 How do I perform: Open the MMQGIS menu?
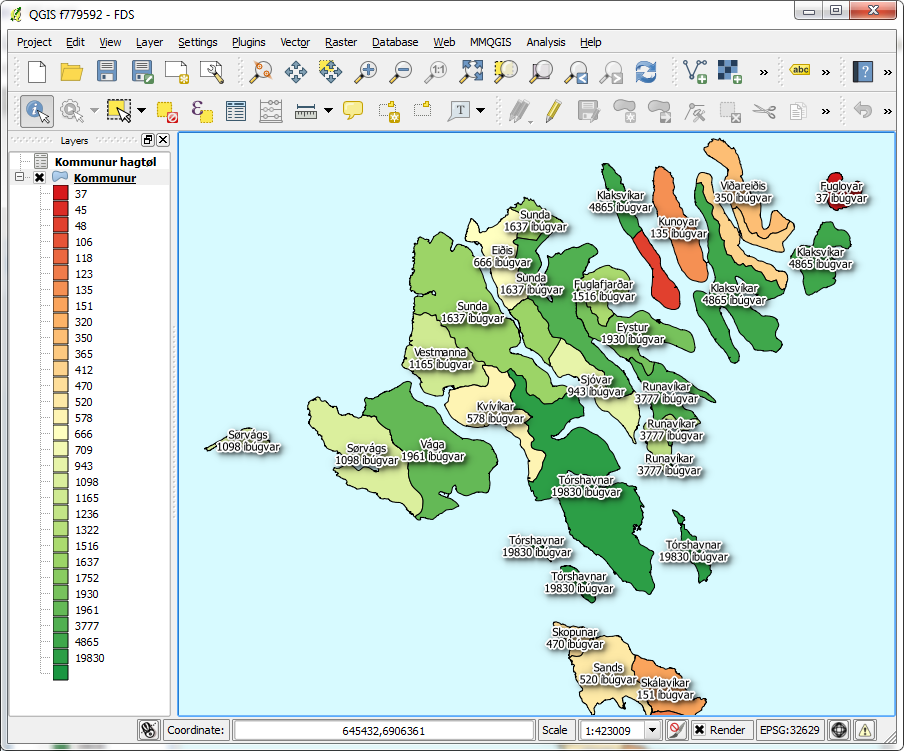pos(490,42)
